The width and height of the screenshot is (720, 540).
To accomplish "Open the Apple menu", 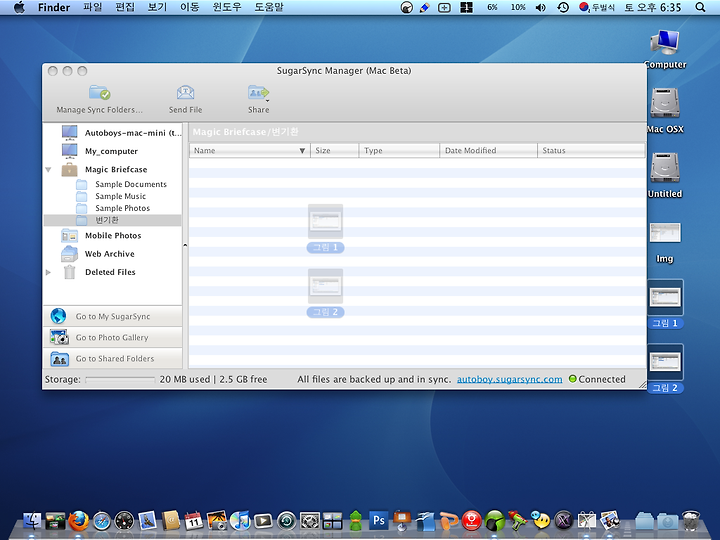I will 19,7.
